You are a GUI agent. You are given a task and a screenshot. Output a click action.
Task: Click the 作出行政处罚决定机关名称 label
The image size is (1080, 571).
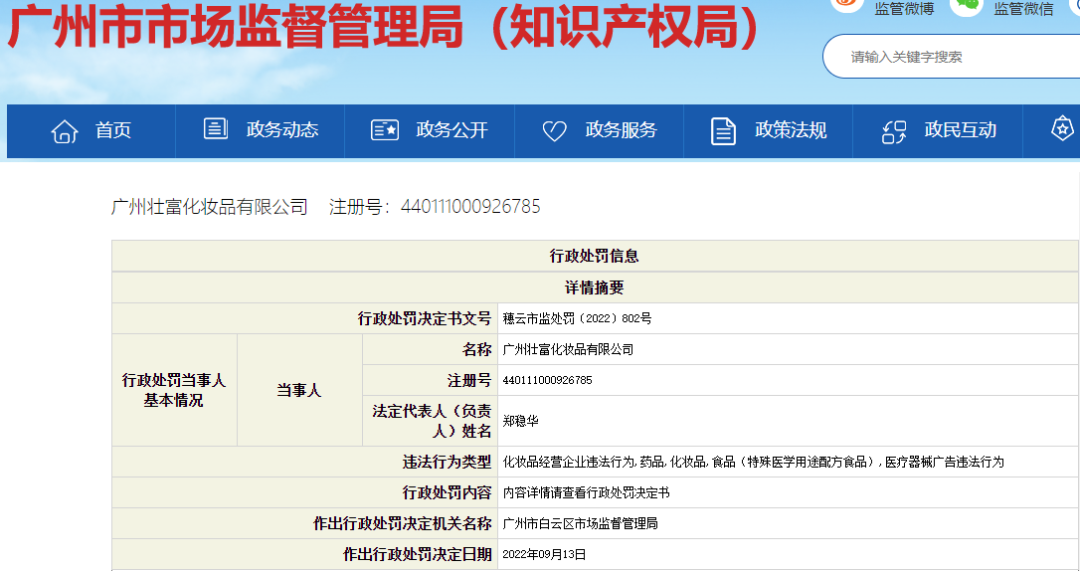click(x=402, y=524)
